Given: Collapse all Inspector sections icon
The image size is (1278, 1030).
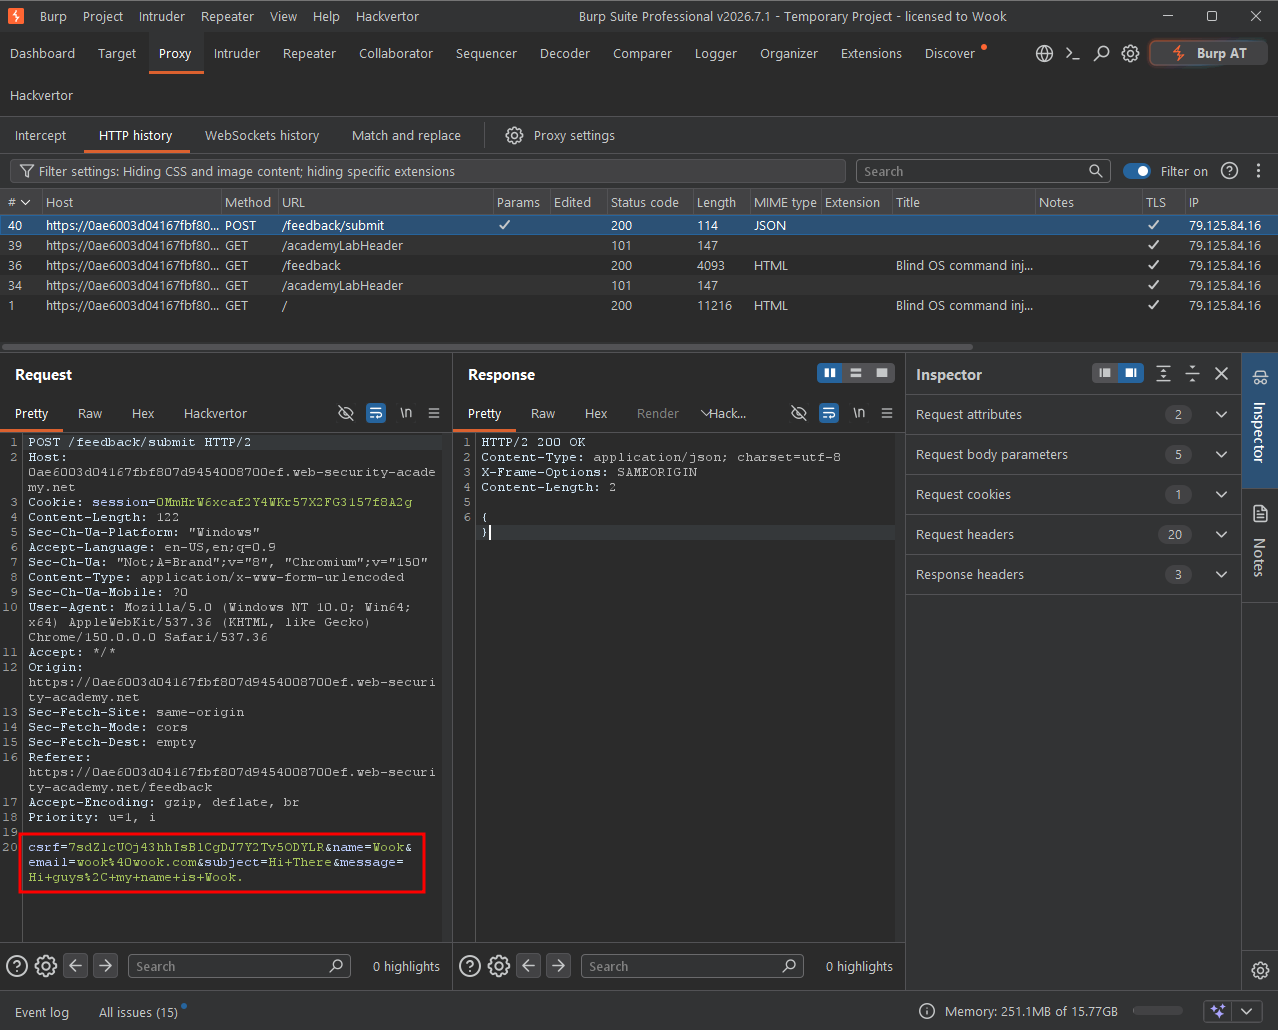Looking at the screenshot, I should (1192, 374).
